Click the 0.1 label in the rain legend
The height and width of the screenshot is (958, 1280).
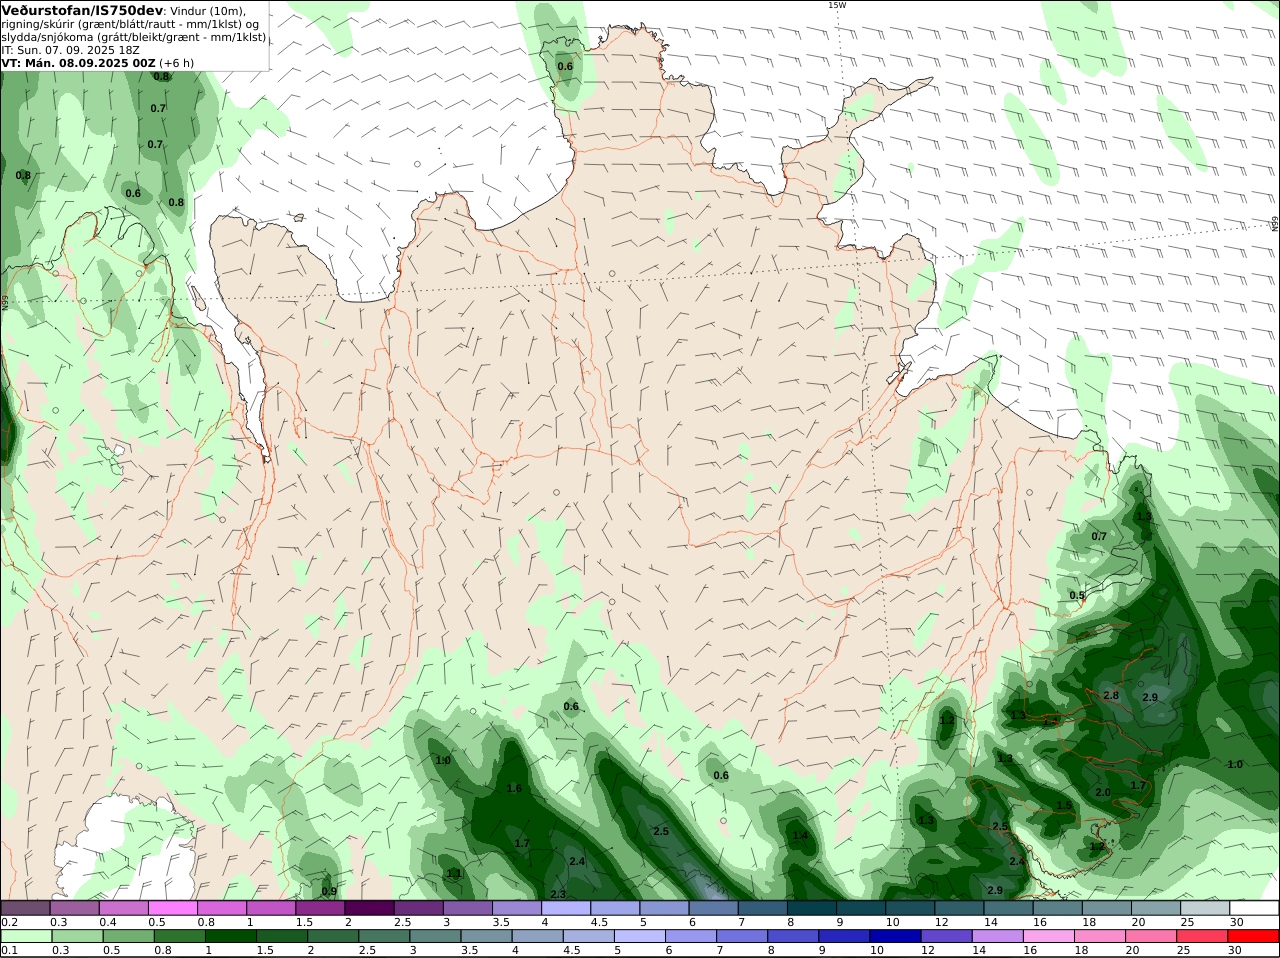click(x=9, y=950)
